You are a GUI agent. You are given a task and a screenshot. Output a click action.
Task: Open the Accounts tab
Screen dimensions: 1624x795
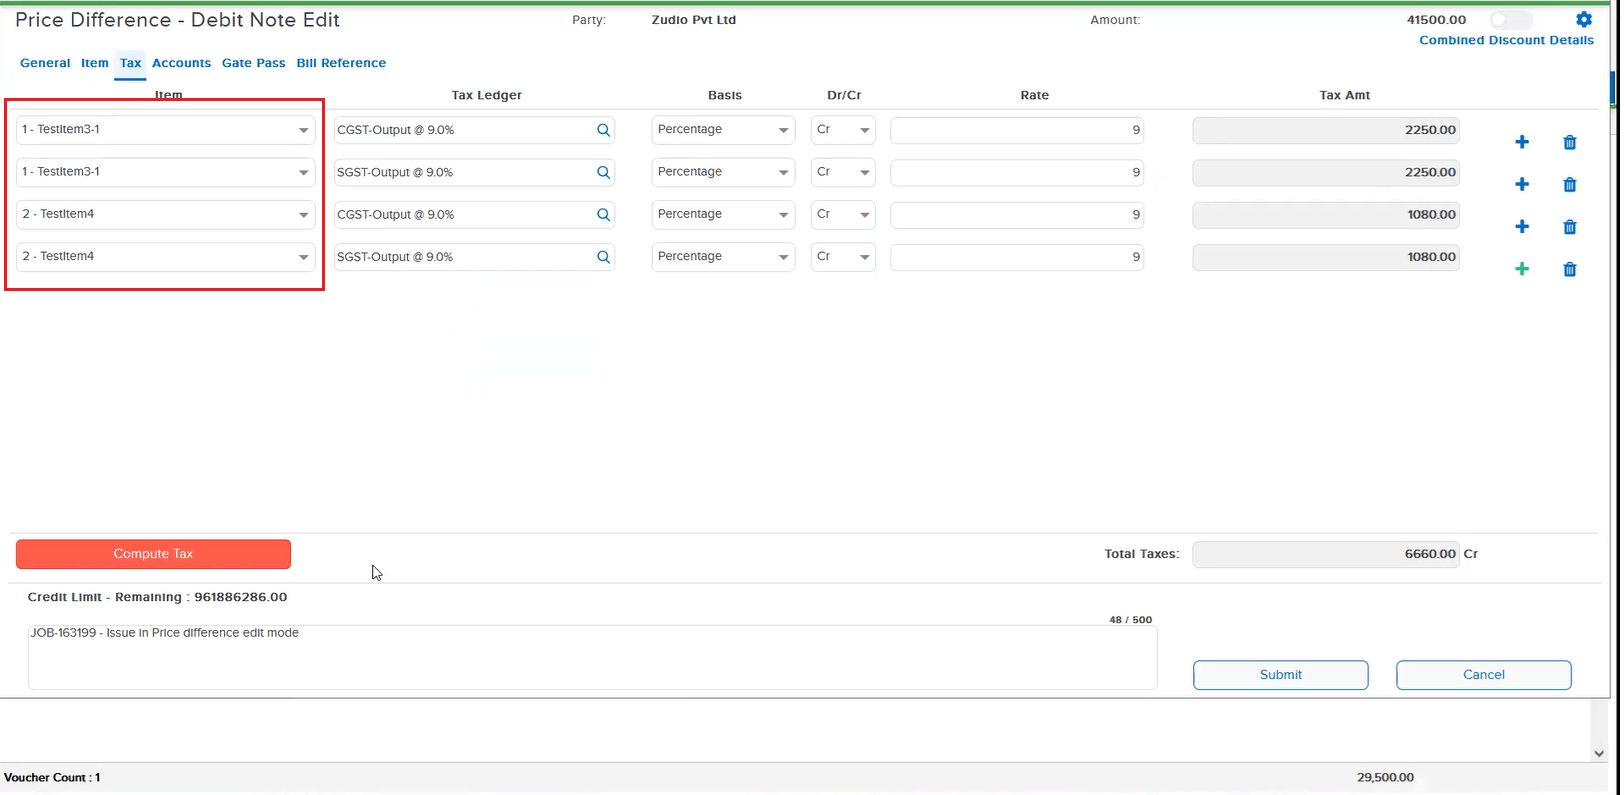coord(181,63)
